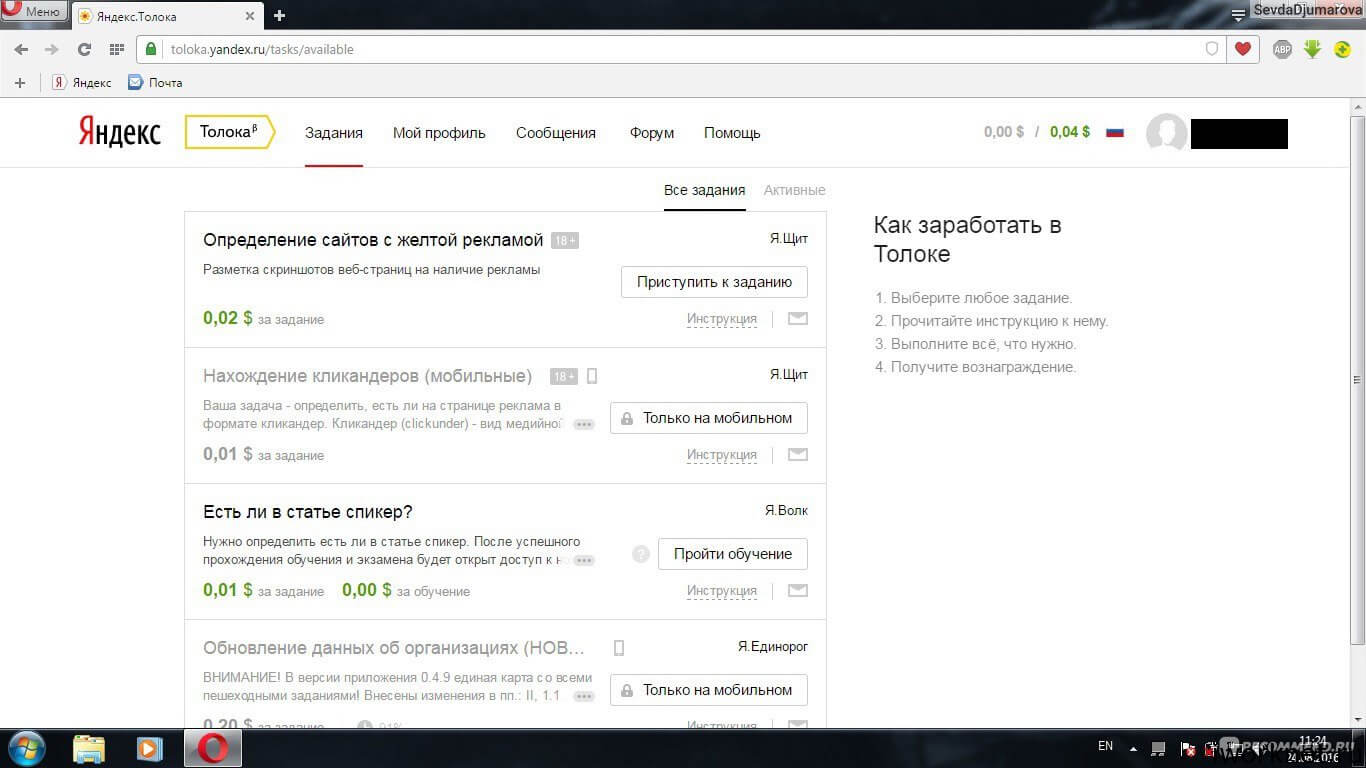
Task: Open the media player taskbar icon
Action: point(149,748)
